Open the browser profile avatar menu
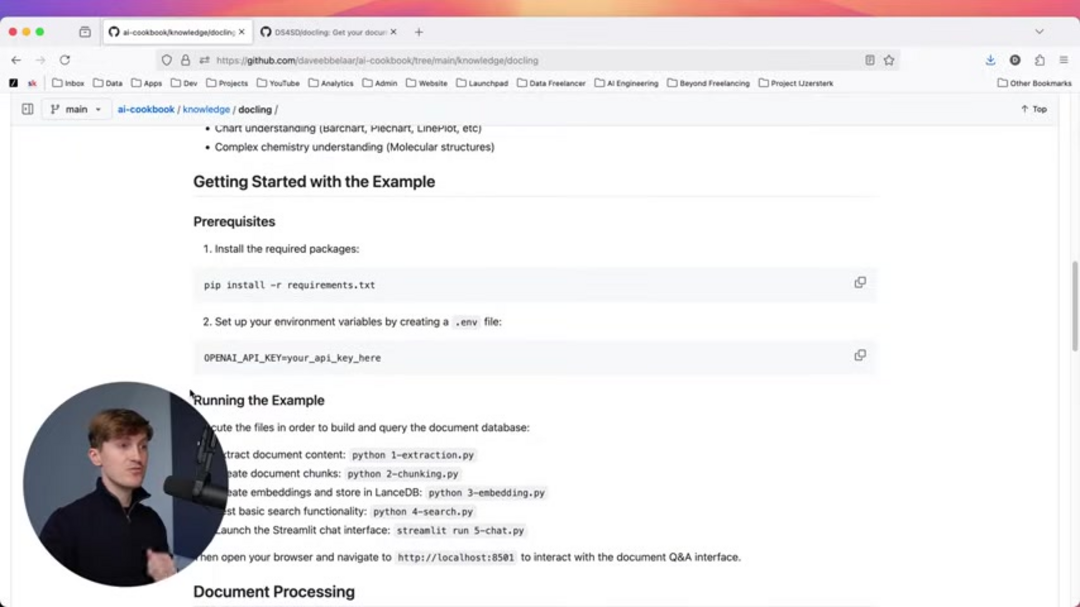This screenshot has width=1080, height=607. [x=1016, y=60]
